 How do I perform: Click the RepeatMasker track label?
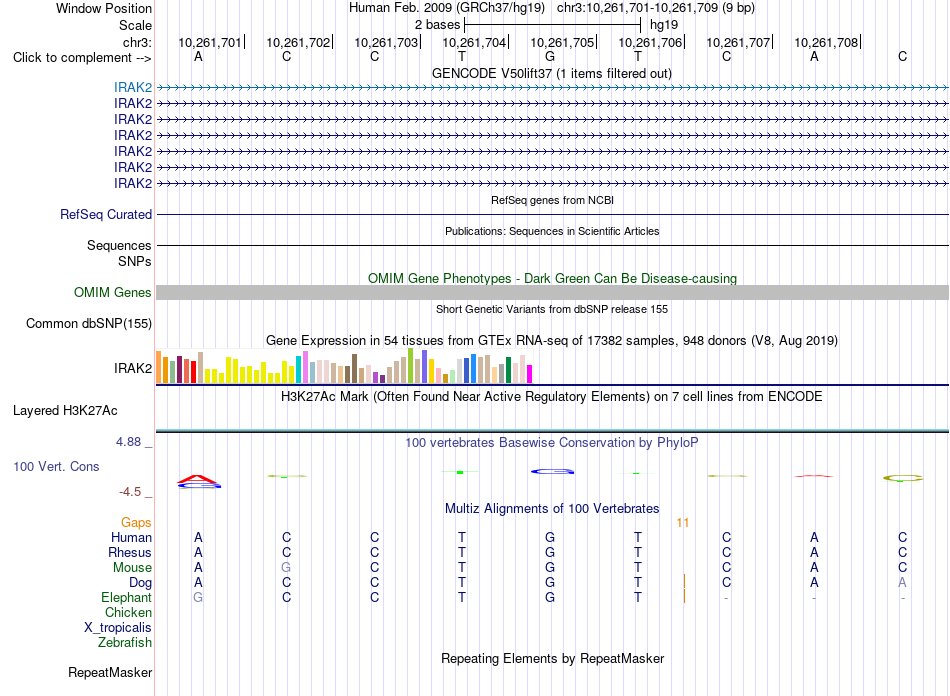click(110, 672)
